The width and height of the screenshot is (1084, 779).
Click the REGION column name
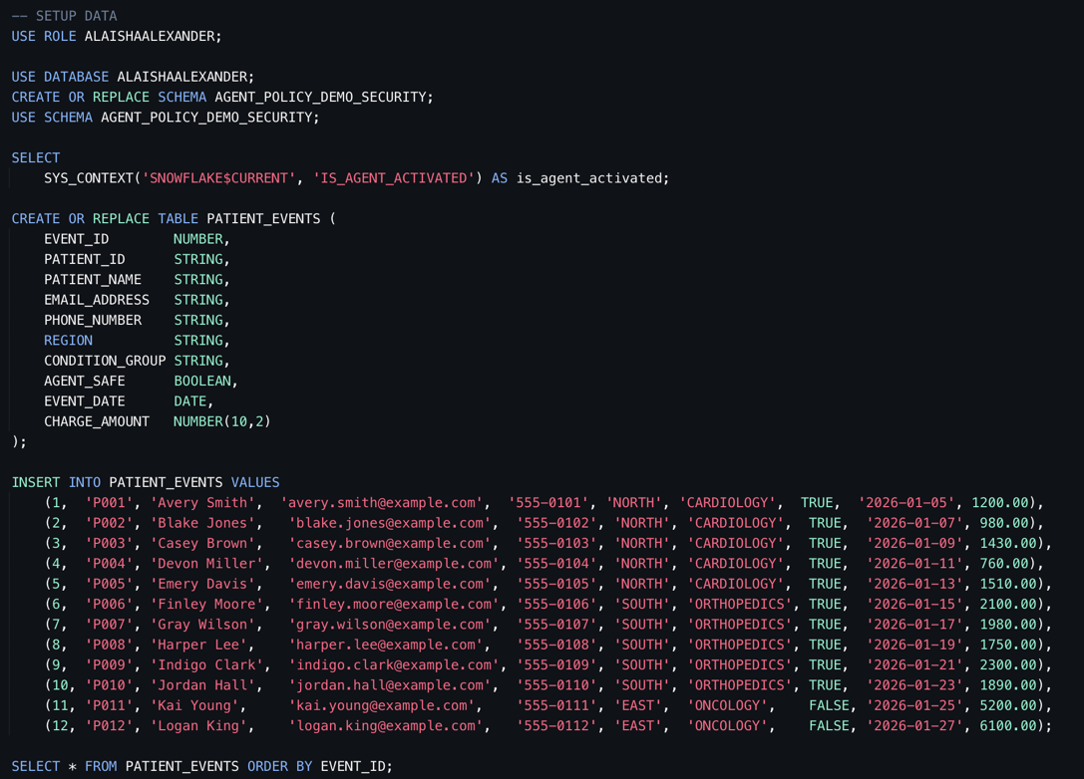68,340
